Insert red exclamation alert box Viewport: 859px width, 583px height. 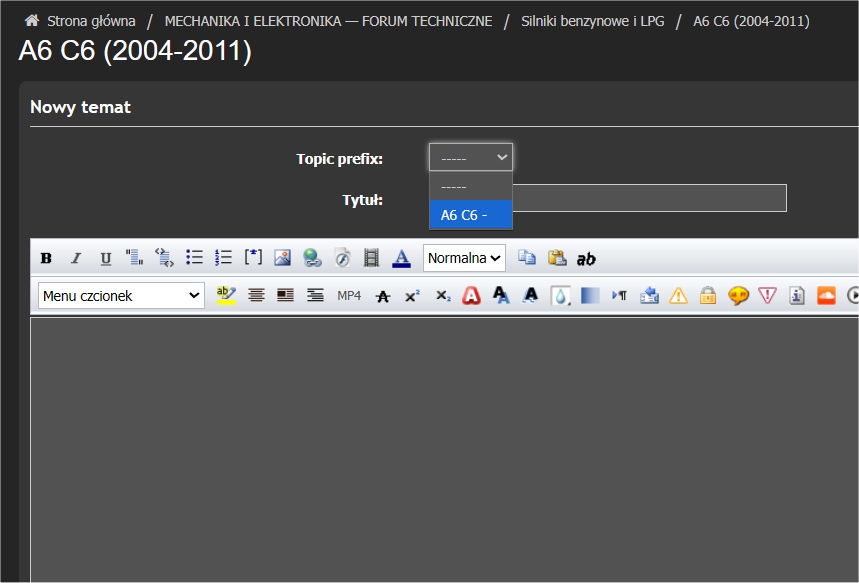(768, 296)
